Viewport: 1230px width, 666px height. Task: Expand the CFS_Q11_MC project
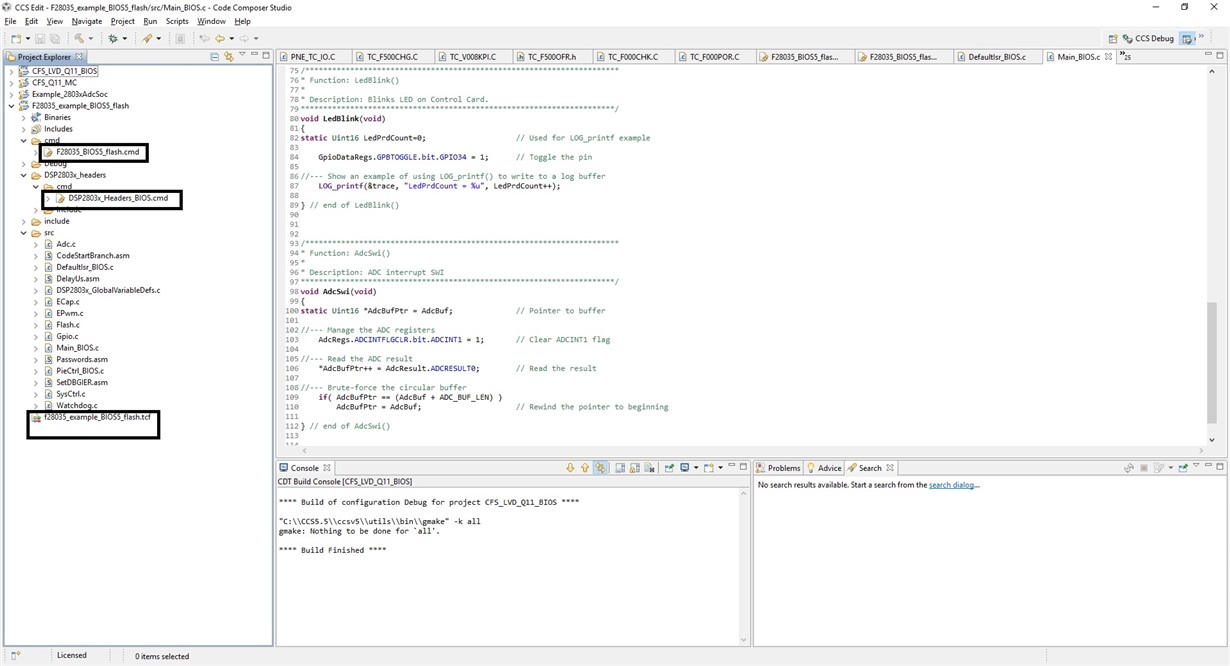click(x=12, y=83)
